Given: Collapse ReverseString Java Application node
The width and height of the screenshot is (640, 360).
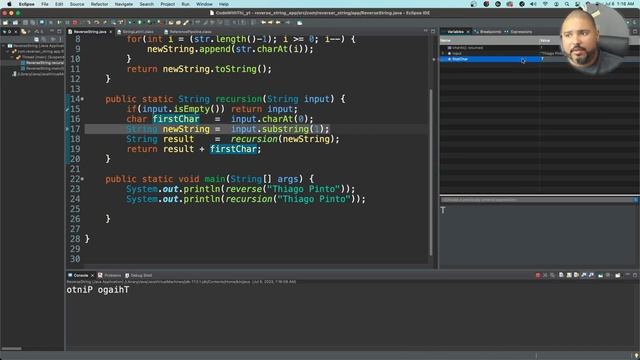Looking at the screenshot, I should [4, 46].
